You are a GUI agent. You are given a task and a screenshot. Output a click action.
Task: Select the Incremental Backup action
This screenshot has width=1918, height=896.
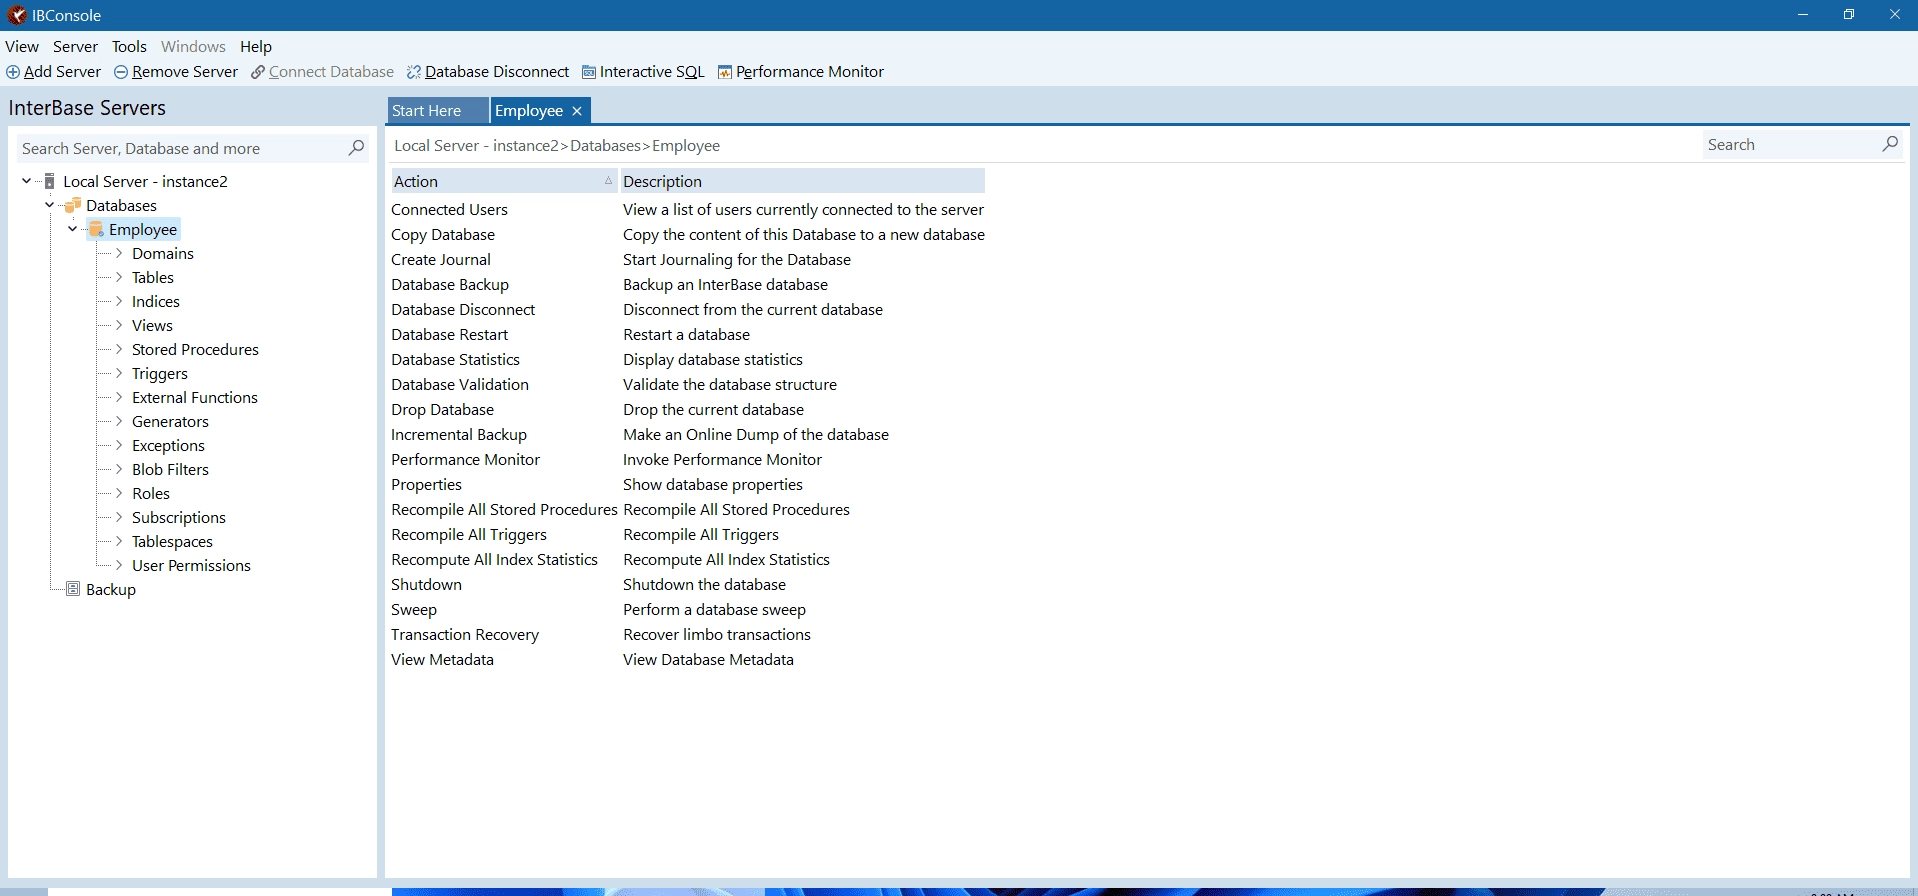click(459, 434)
